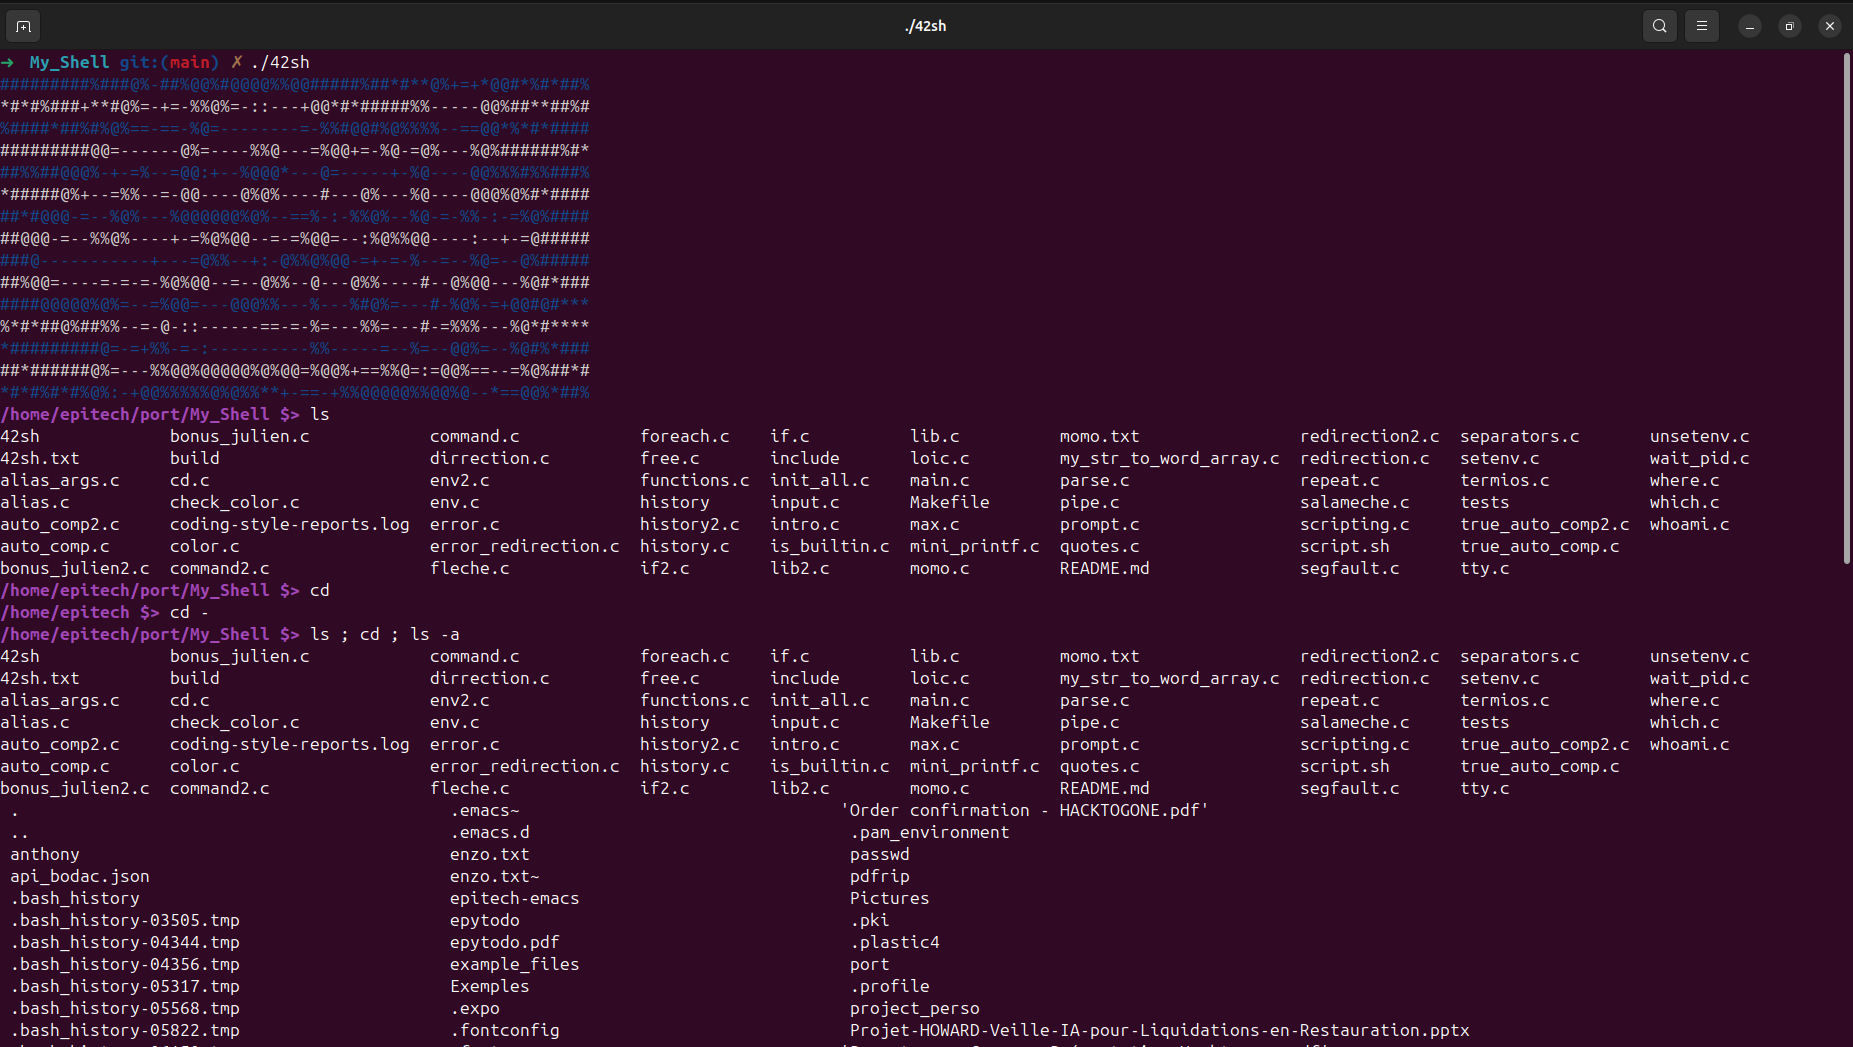Click the 'cd -' command text
This screenshot has width=1853, height=1047.
189,612
